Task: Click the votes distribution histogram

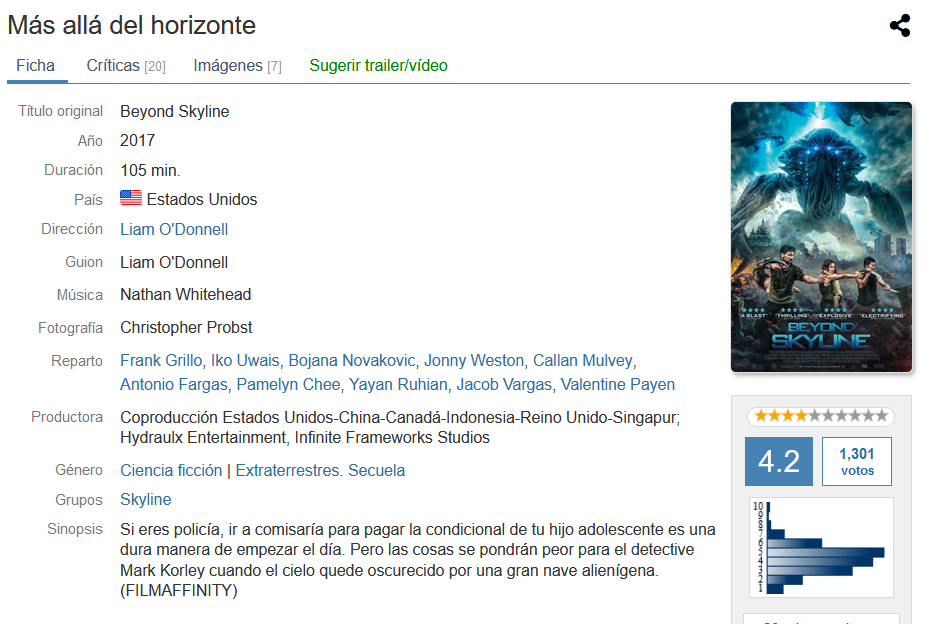Action: point(821,548)
